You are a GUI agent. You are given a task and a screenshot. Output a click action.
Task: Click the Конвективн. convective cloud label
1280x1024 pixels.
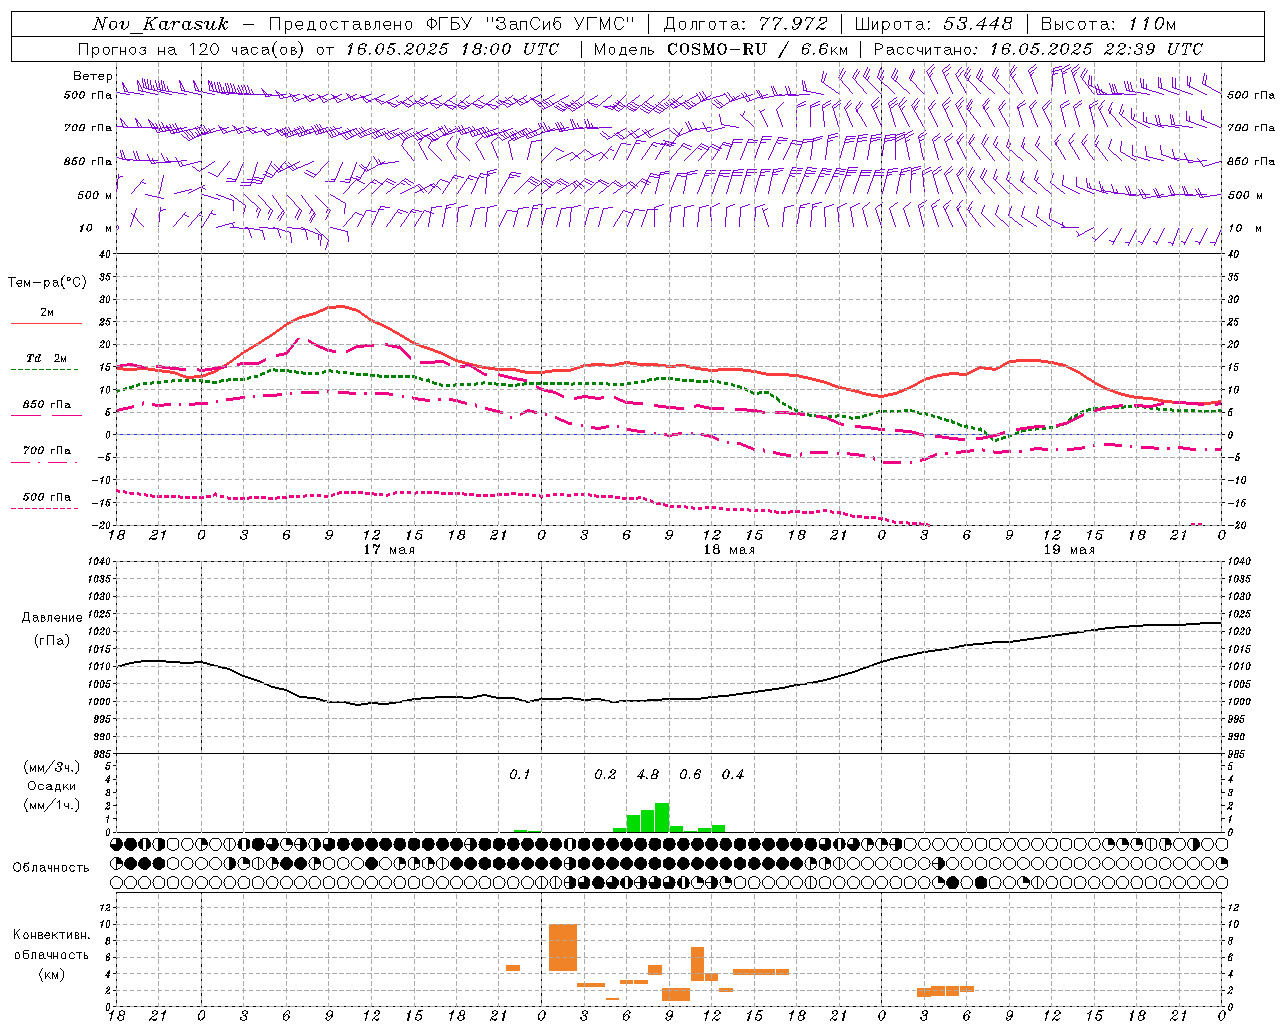(52, 935)
